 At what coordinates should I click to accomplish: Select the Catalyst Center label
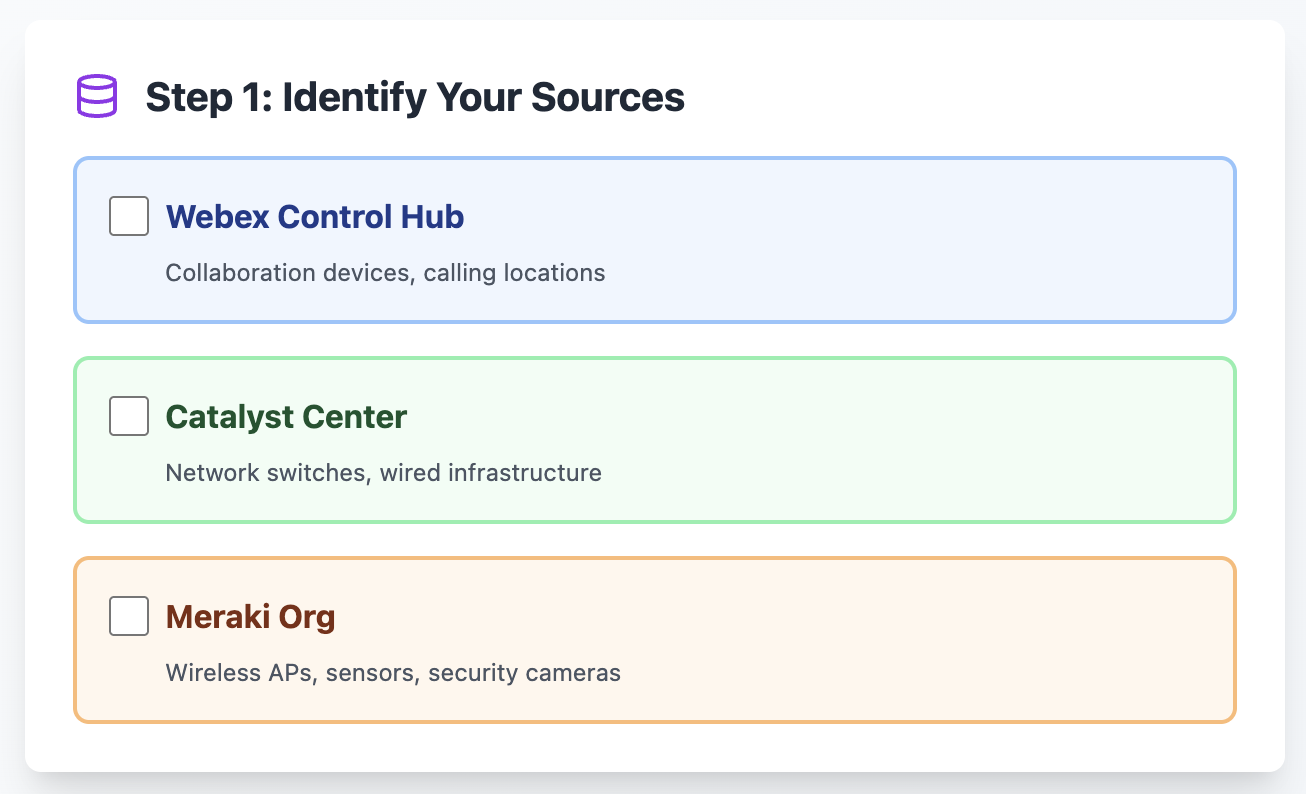pos(286,416)
